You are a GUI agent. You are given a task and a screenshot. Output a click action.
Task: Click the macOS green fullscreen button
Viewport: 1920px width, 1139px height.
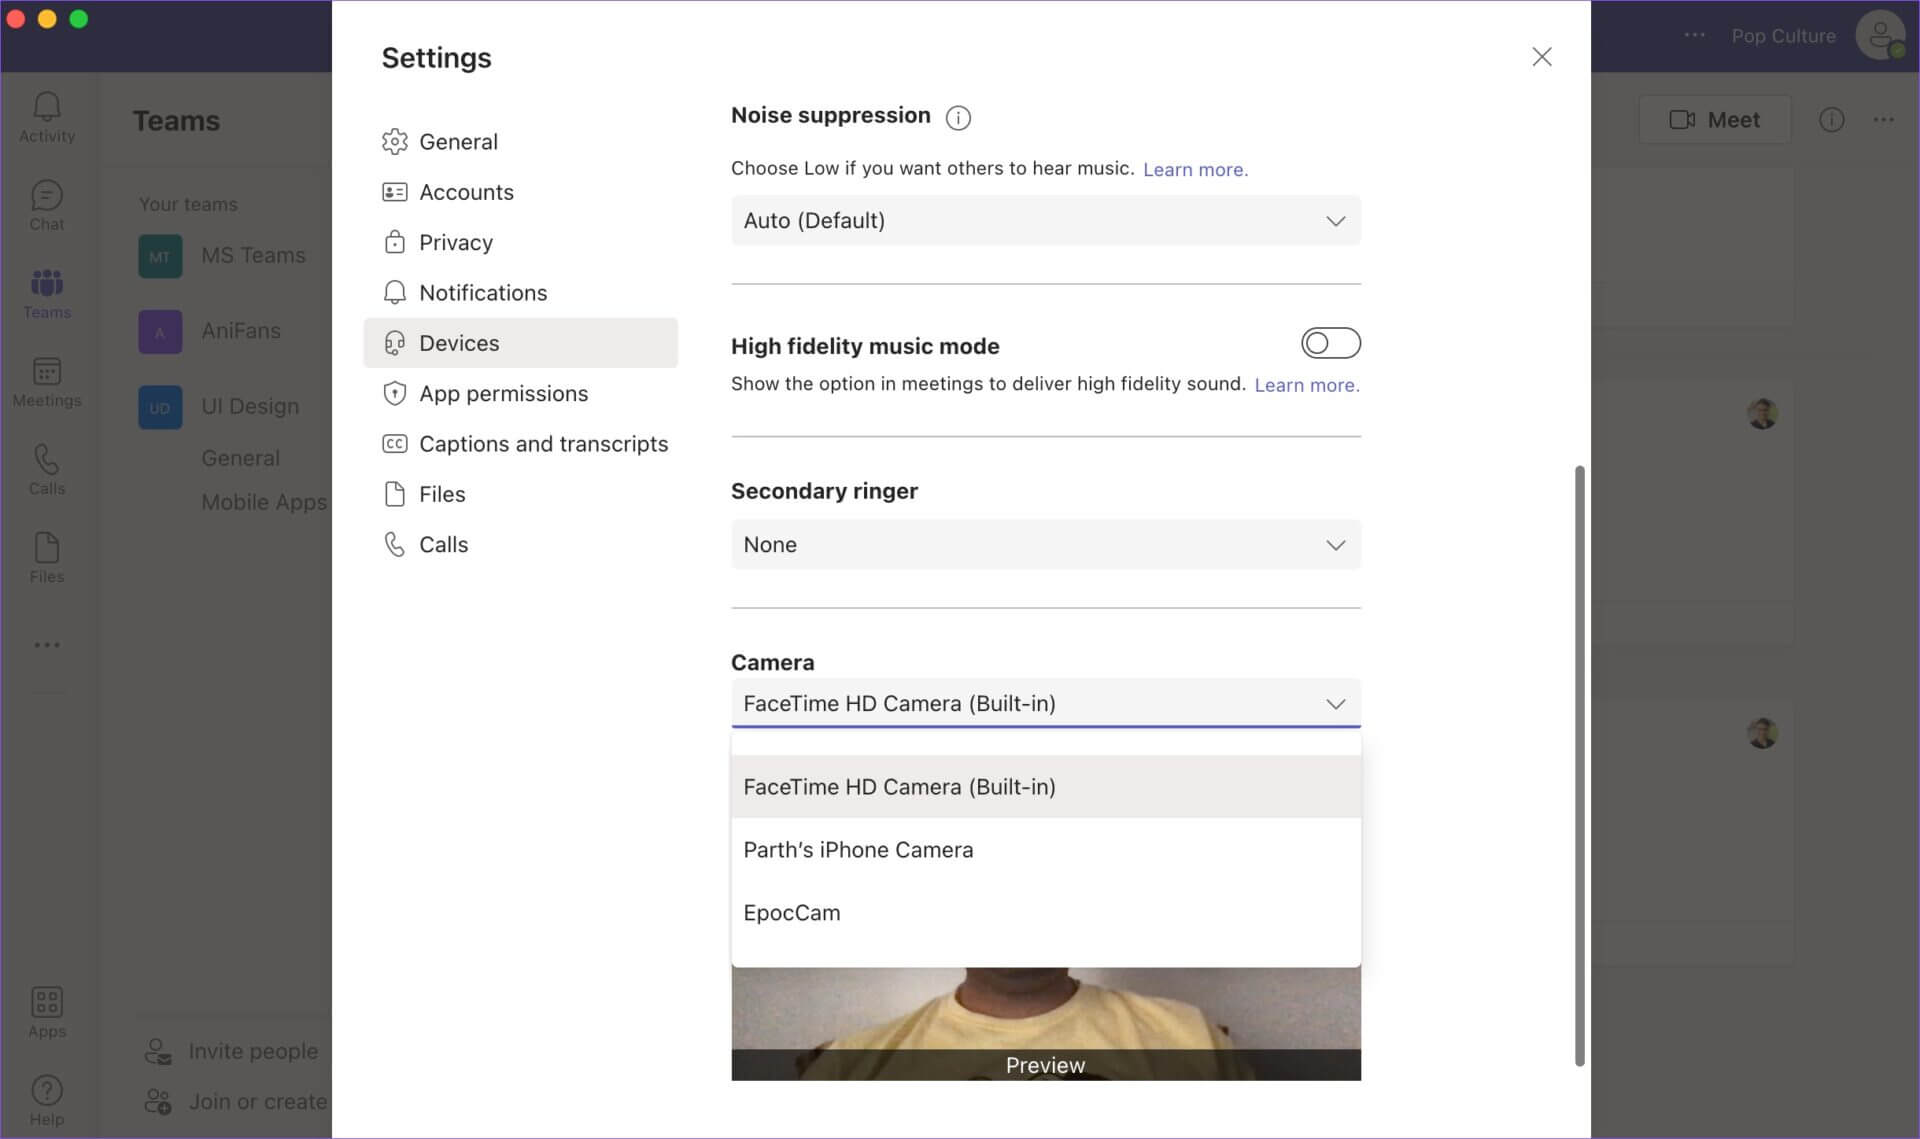(79, 19)
